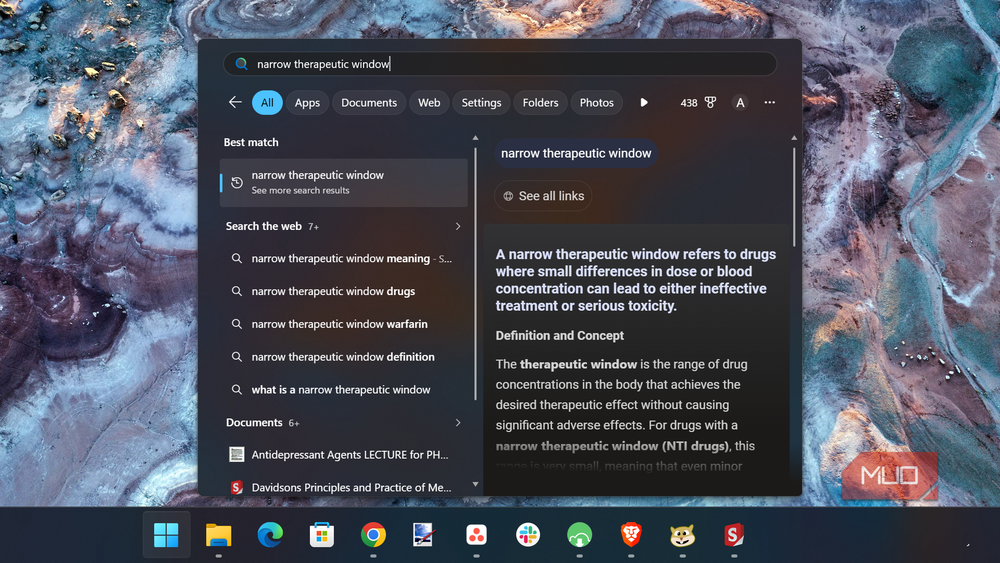Select suggestion narrow therapeutic window drugs
This screenshot has height=563, width=1000.
(x=343, y=291)
